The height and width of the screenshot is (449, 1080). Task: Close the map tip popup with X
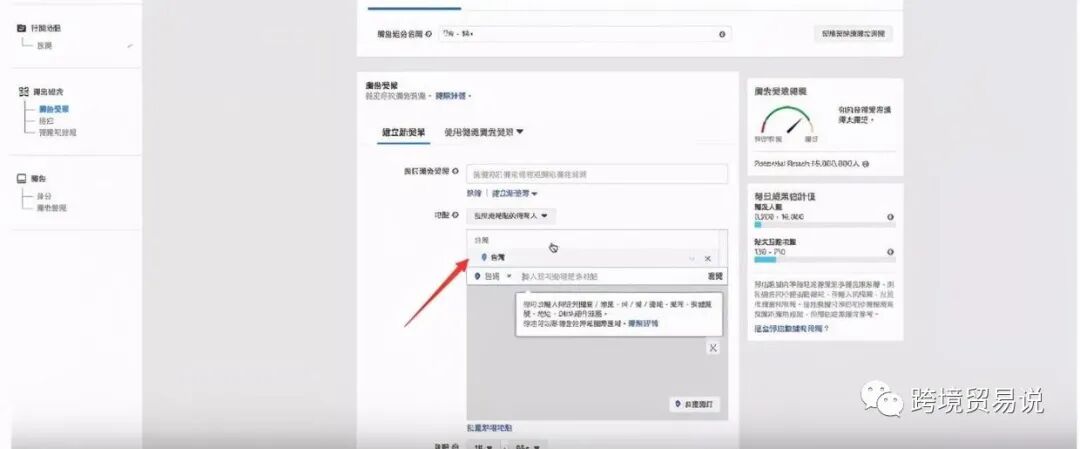pyautogui.click(x=713, y=348)
